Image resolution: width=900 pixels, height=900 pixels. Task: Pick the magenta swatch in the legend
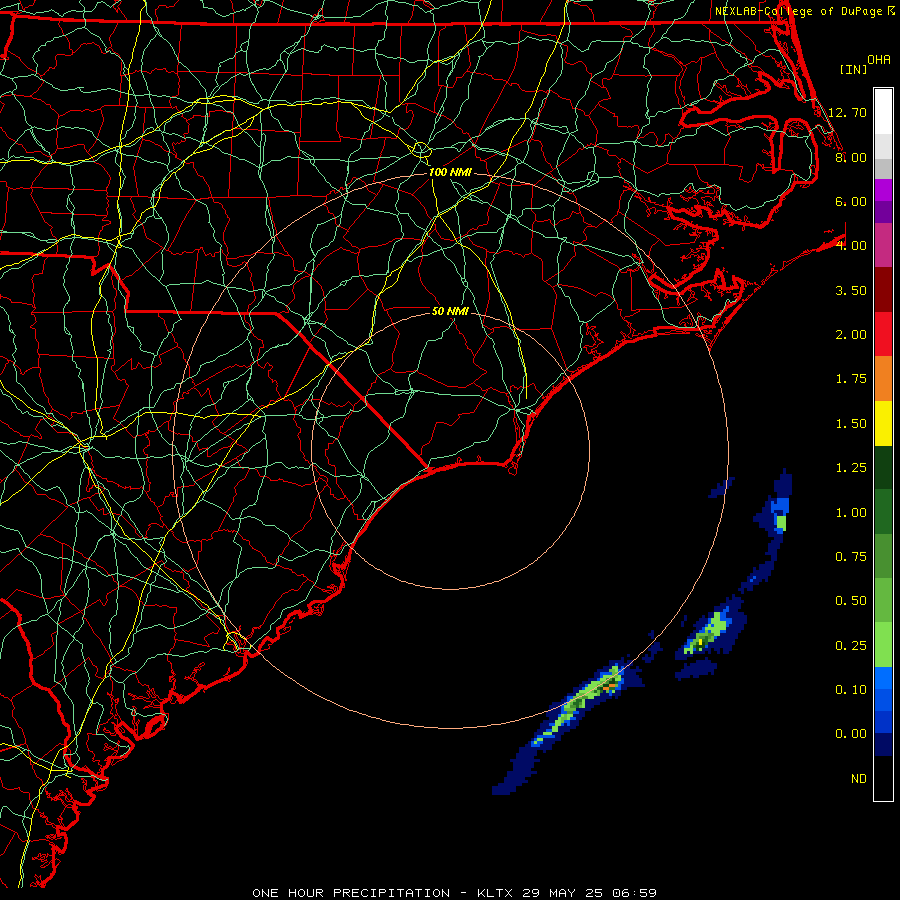click(x=883, y=190)
